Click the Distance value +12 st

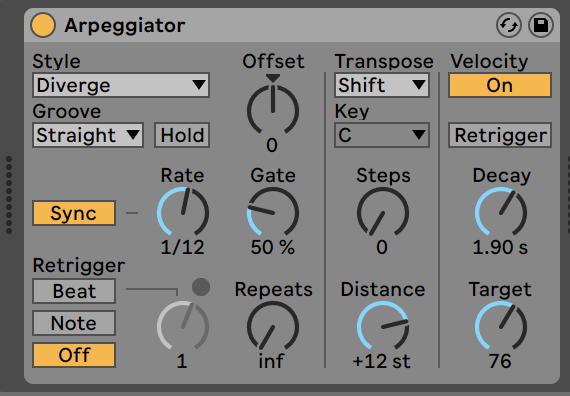382,361
